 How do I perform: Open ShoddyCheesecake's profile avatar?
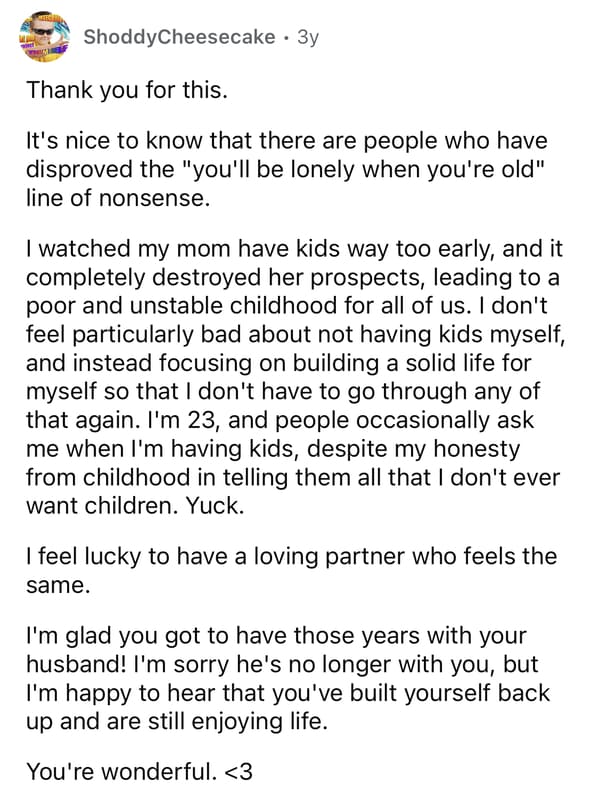click(x=44, y=36)
